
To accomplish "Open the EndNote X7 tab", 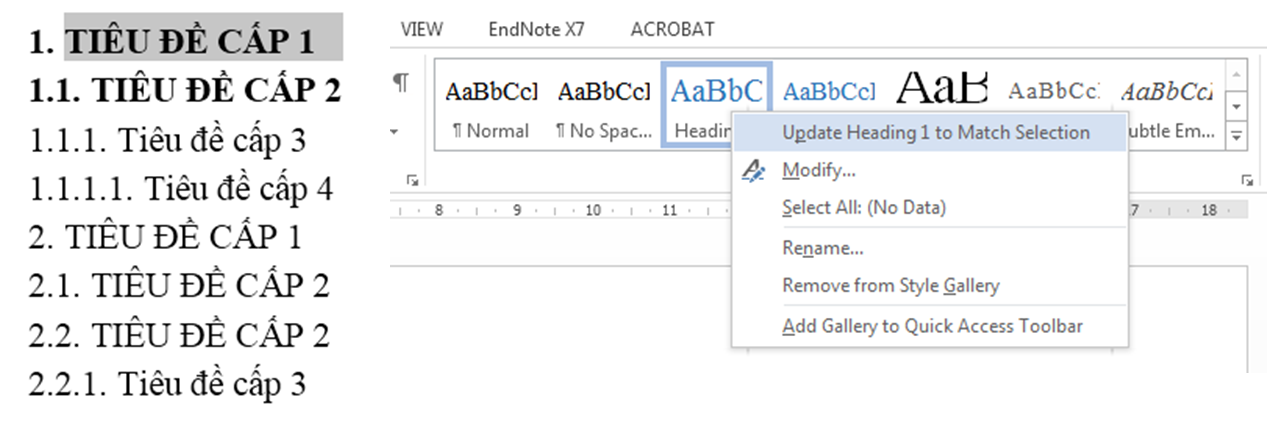I will pyautogui.click(x=536, y=30).
